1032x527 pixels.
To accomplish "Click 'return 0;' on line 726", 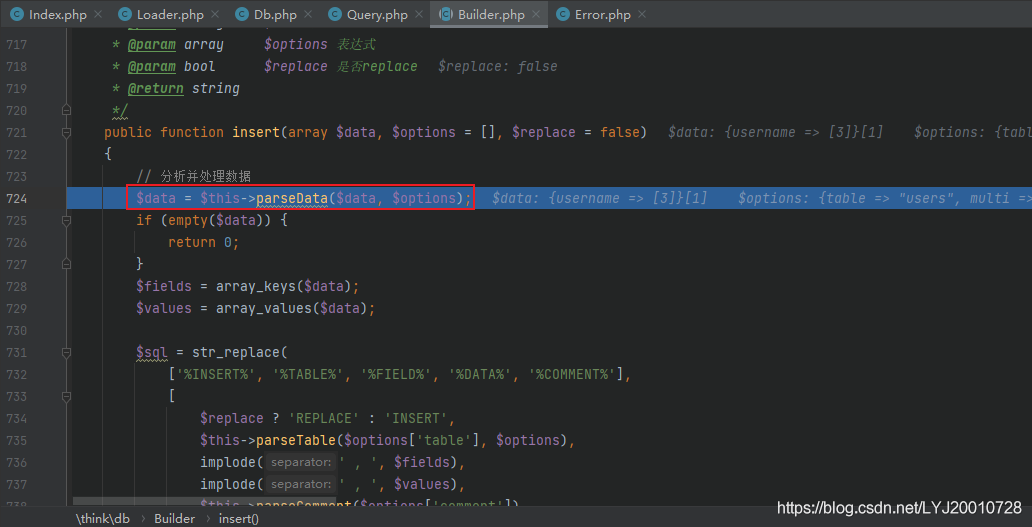I will (x=203, y=242).
